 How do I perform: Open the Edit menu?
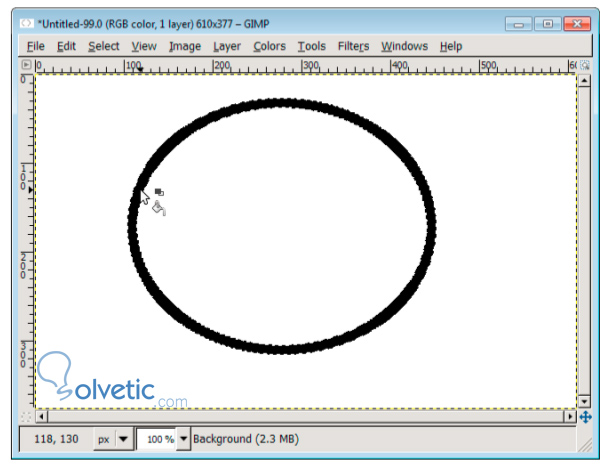(66, 46)
